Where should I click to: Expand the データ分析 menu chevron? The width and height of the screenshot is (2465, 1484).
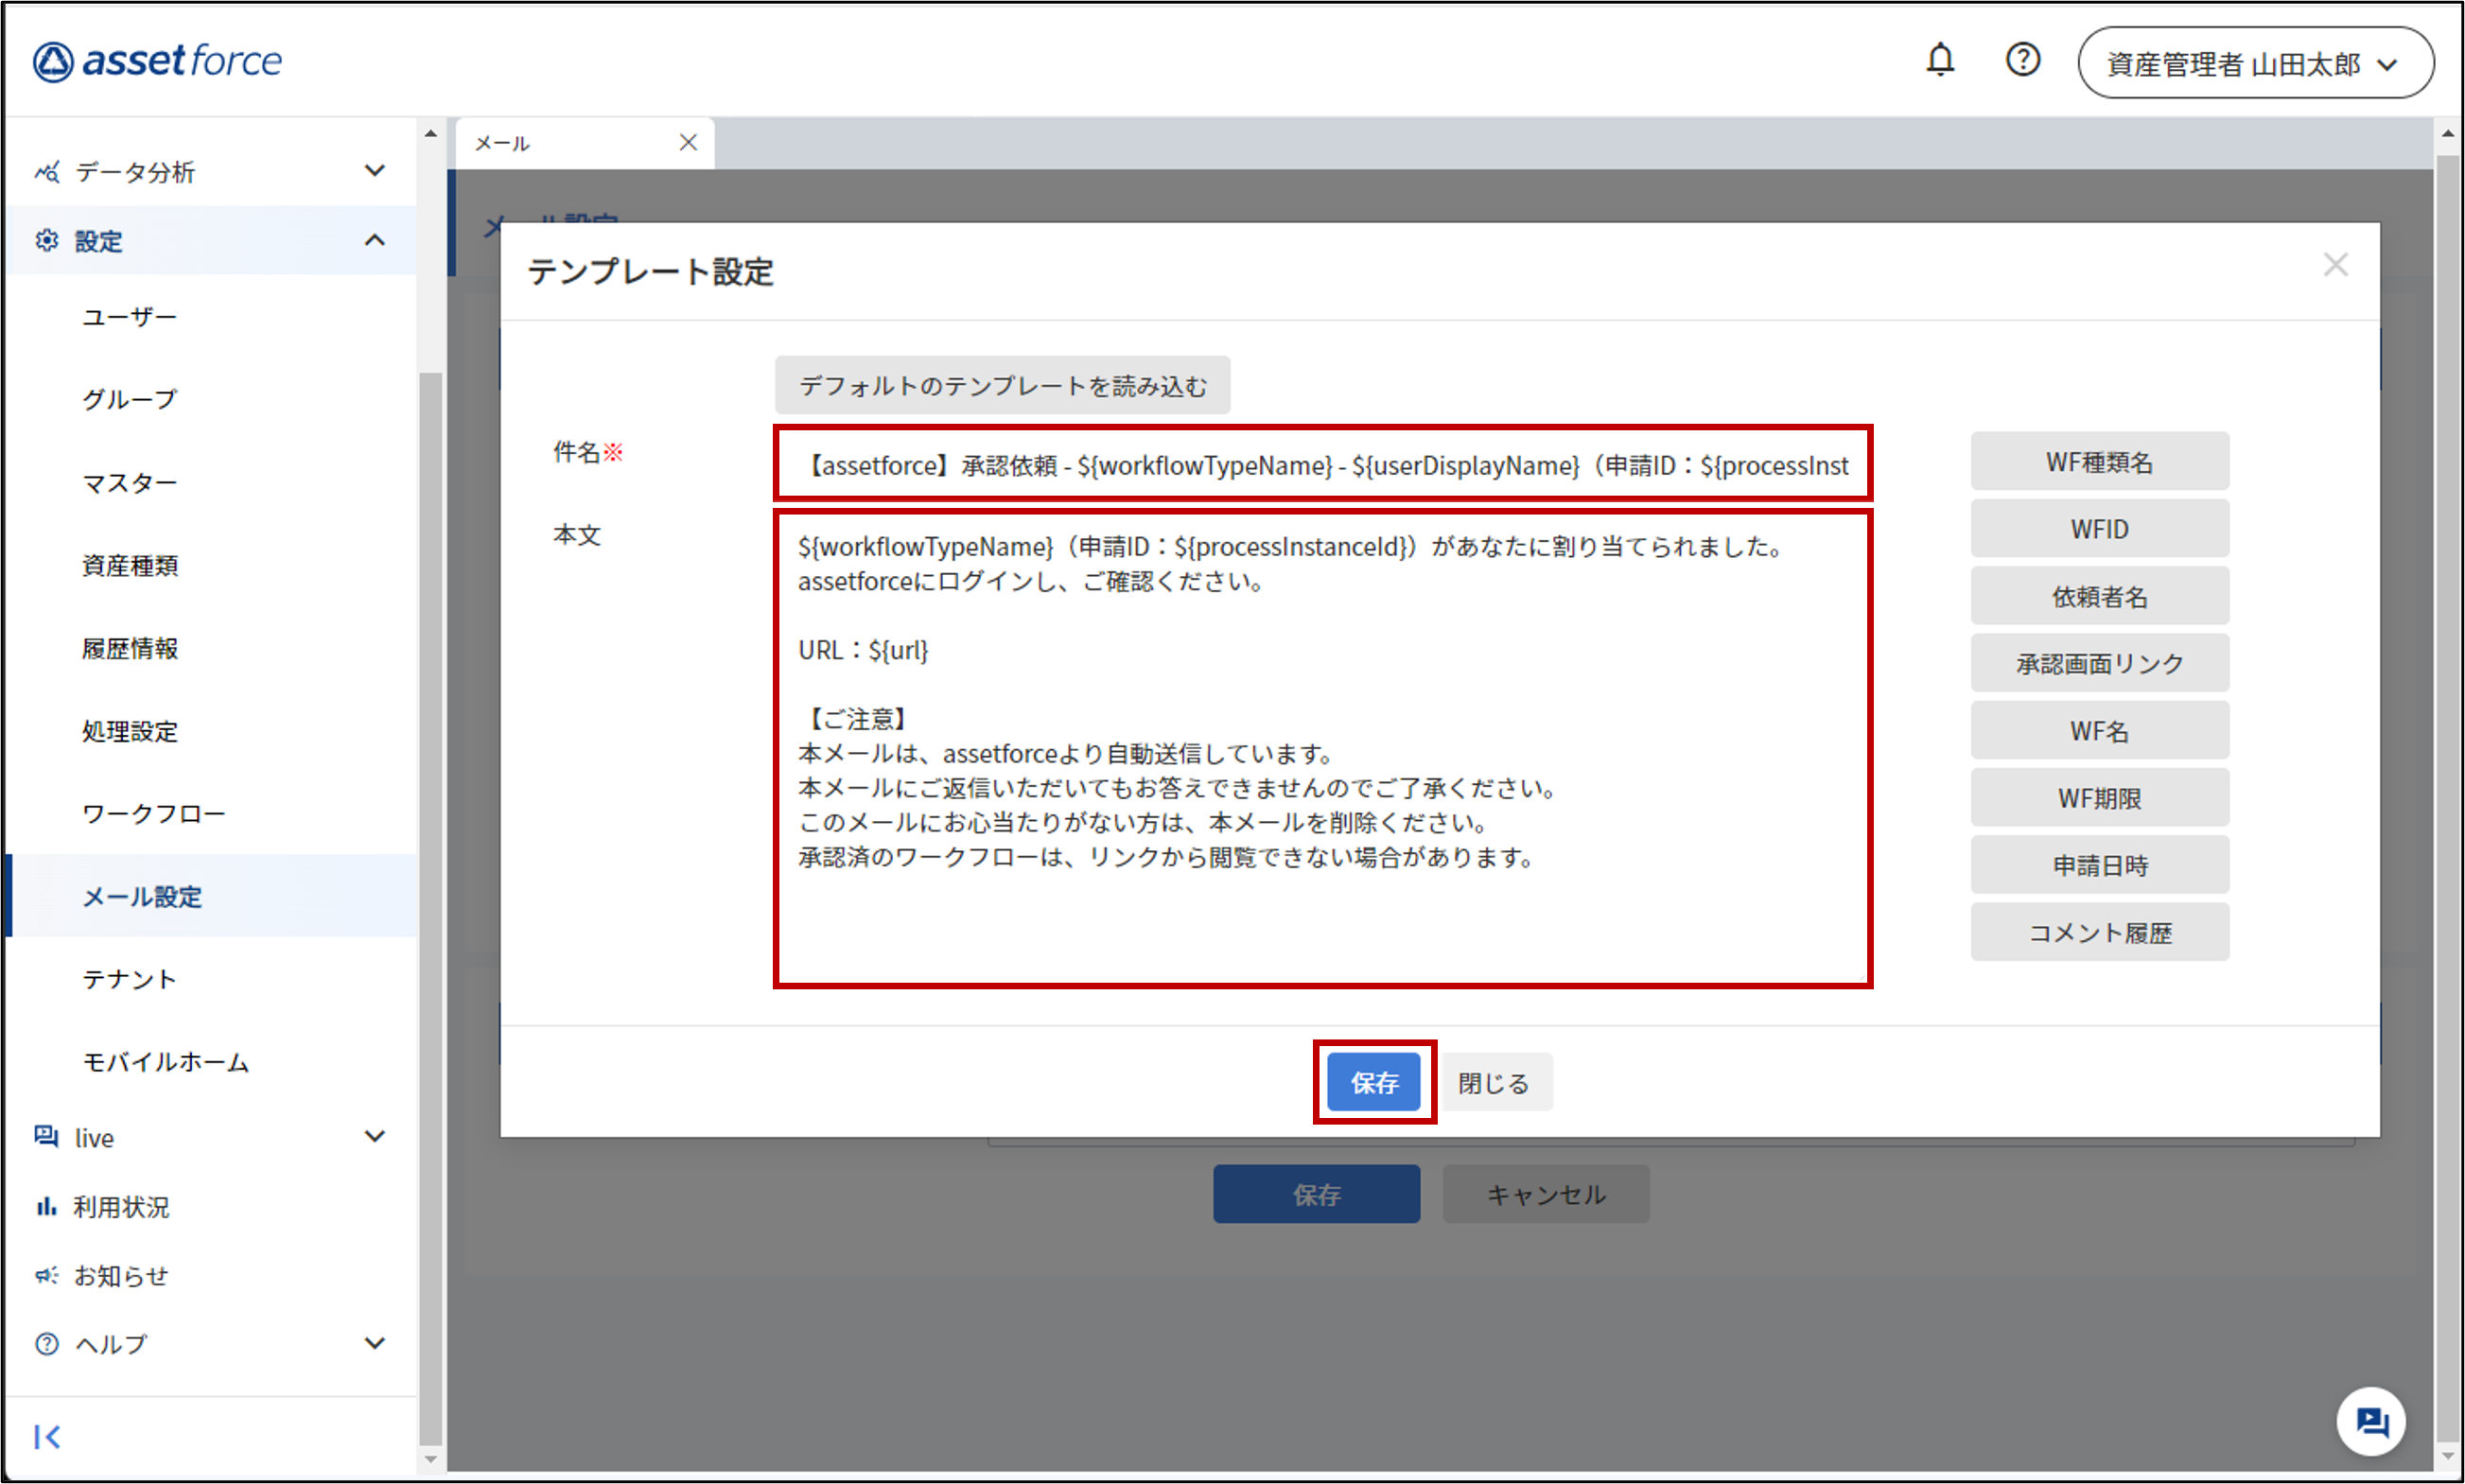click(x=375, y=171)
